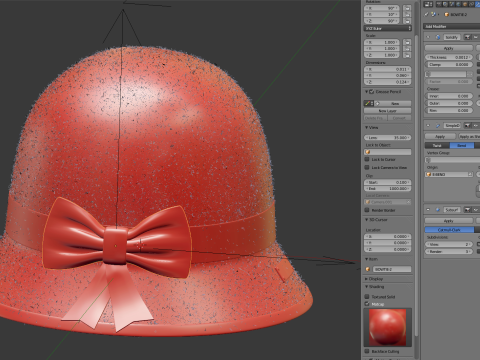The height and width of the screenshot is (360, 480).
Task: Collapse the 3D Cursor panel
Action: click(366, 220)
